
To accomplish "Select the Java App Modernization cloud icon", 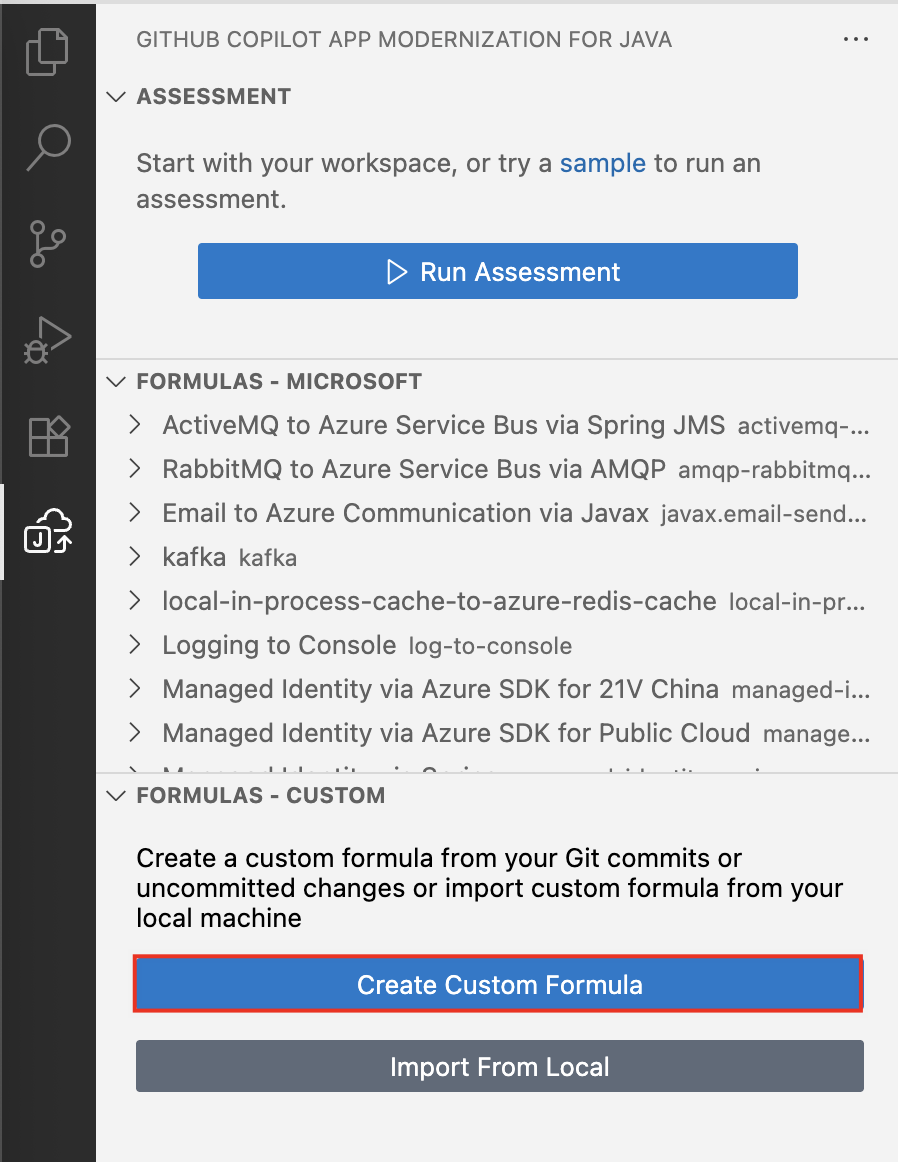I will pyautogui.click(x=47, y=531).
